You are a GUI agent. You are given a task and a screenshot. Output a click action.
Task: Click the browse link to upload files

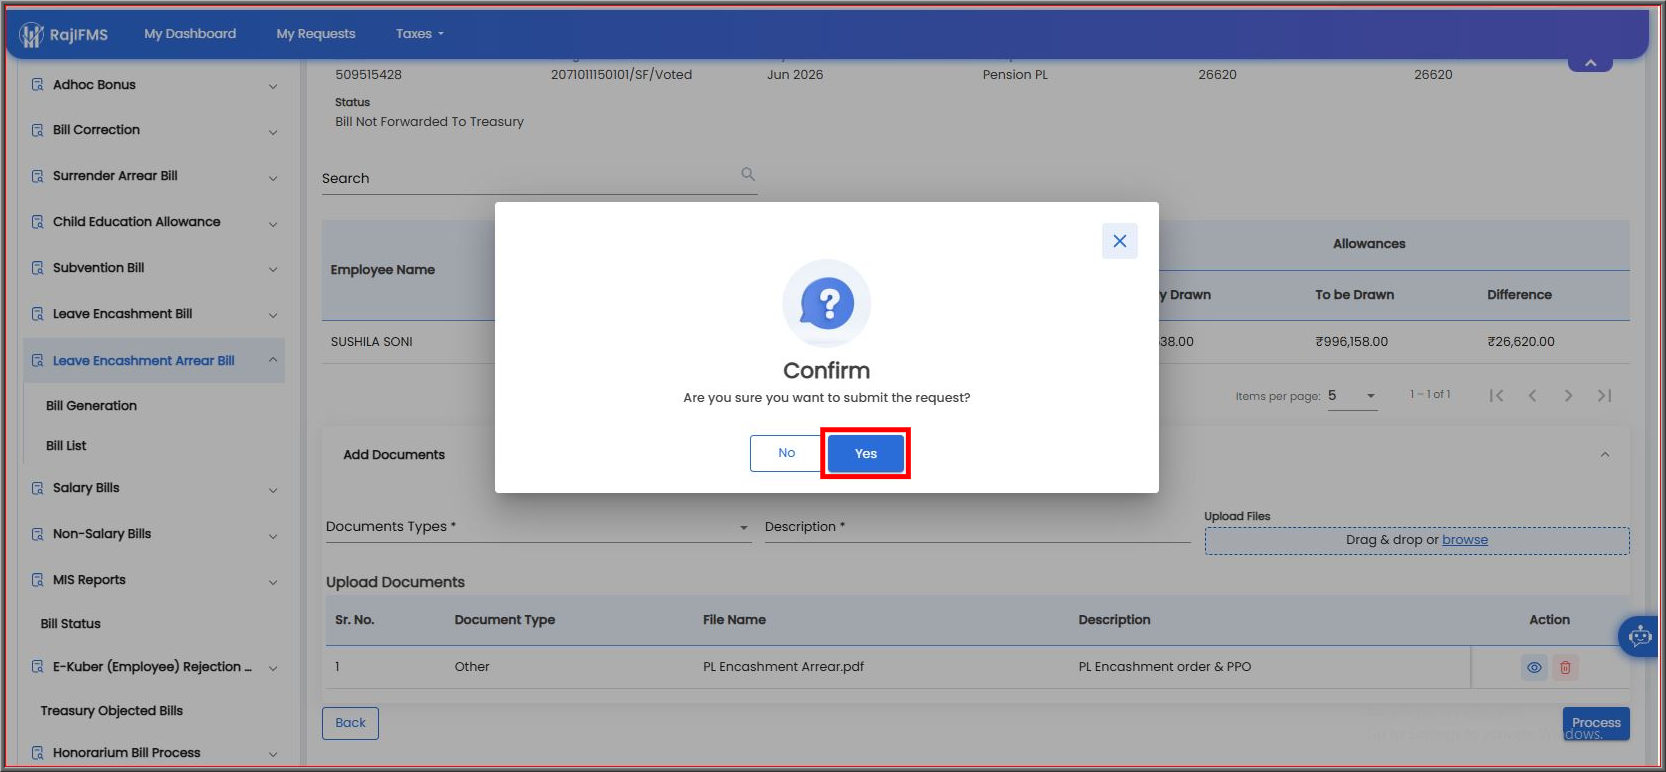point(1465,540)
